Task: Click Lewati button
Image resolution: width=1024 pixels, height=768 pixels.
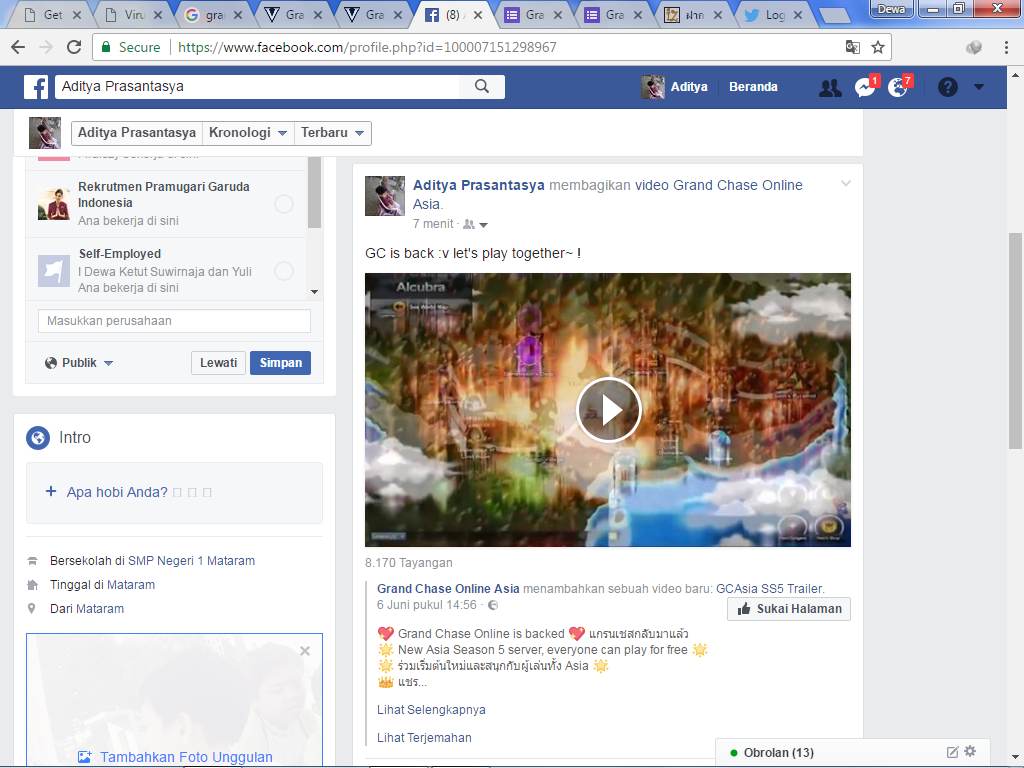Action: pyautogui.click(x=218, y=362)
